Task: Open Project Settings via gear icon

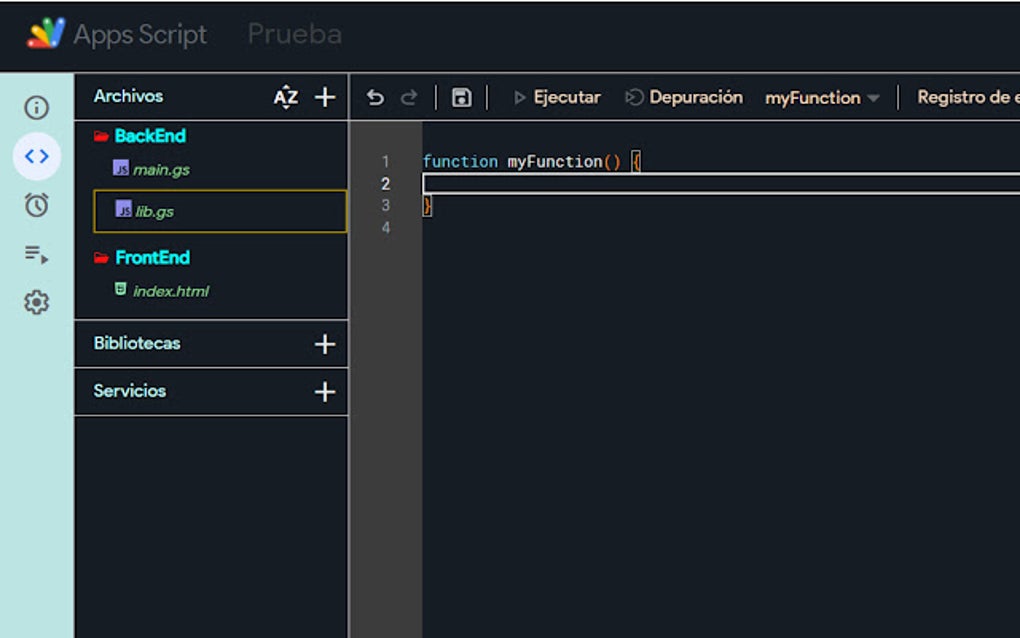Action: (x=36, y=302)
